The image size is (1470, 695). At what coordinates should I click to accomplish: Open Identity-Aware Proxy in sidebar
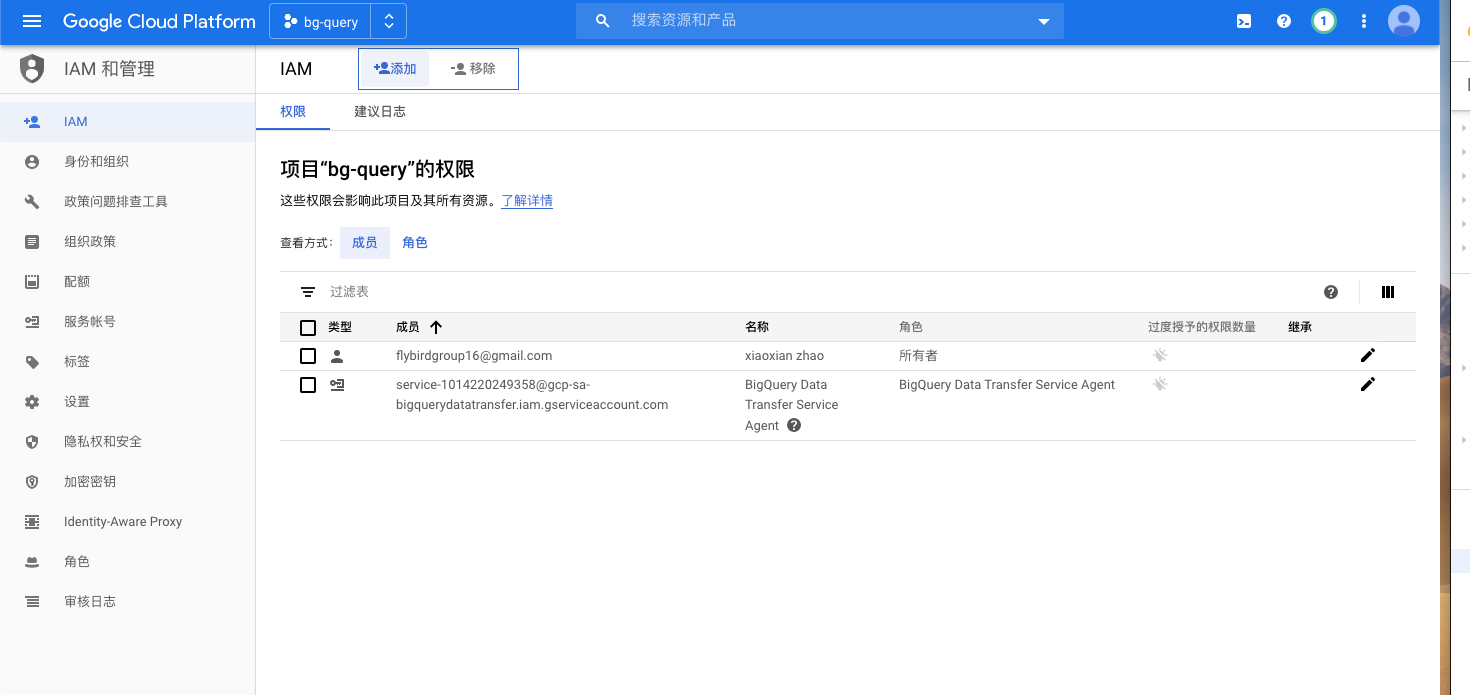tap(127, 521)
